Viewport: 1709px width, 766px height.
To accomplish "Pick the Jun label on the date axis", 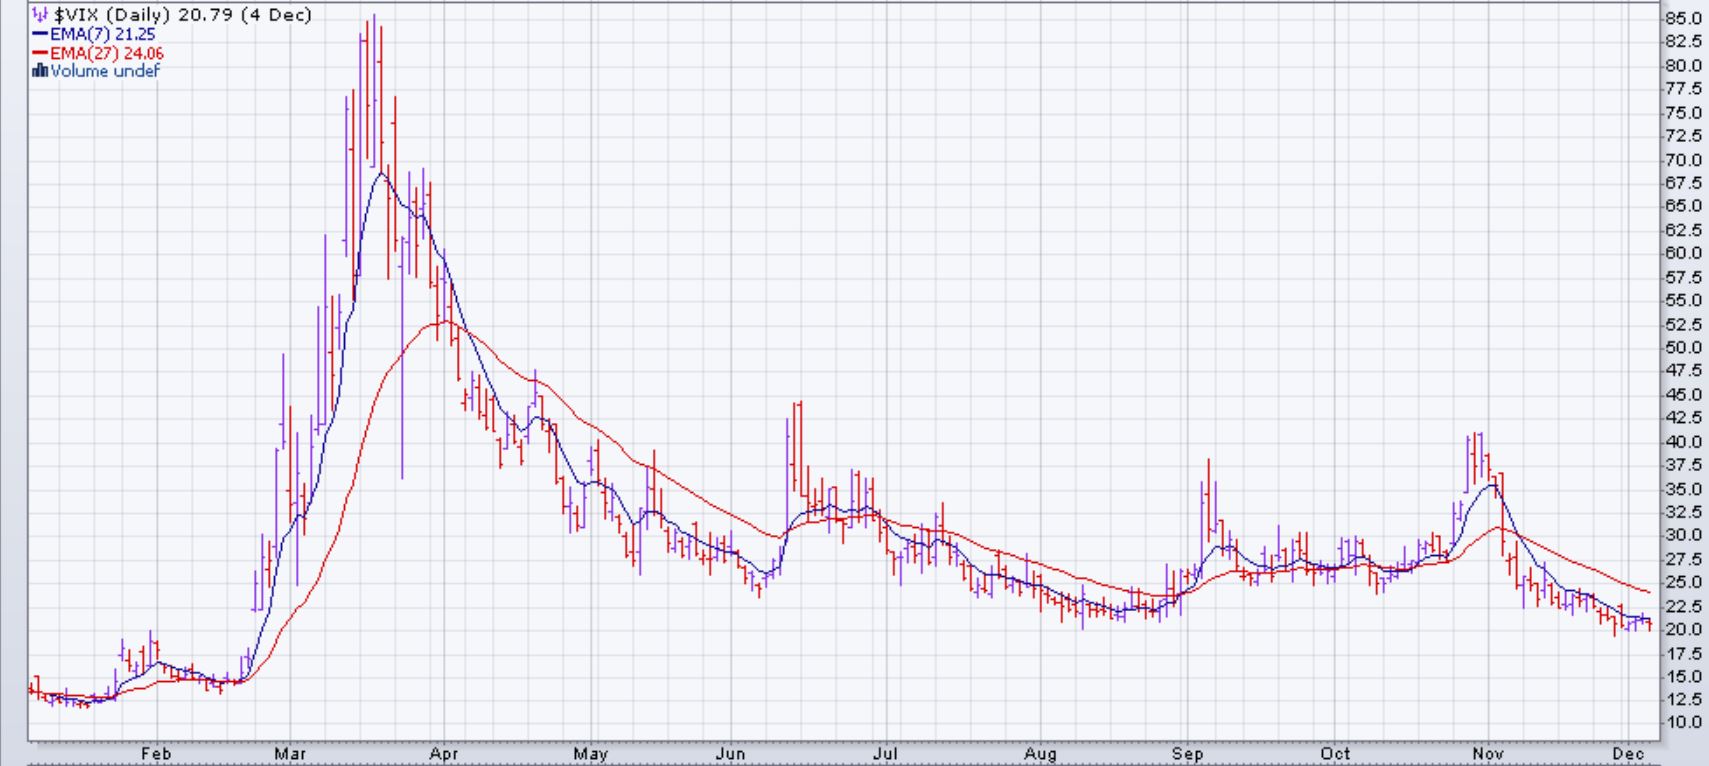I will tap(731, 754).
